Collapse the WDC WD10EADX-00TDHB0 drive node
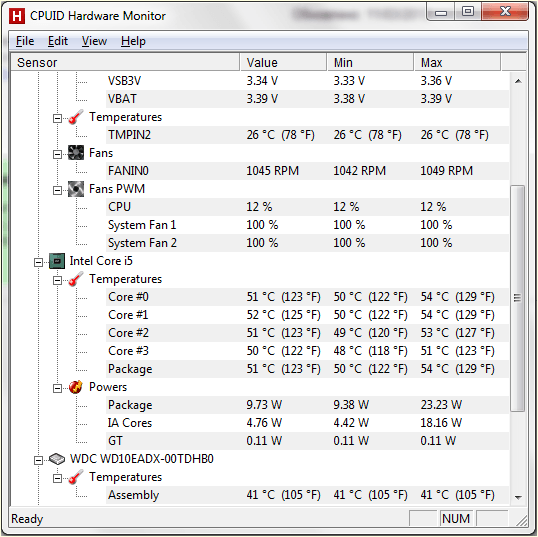Screen dimensions: 538x537 pos(38,460)
